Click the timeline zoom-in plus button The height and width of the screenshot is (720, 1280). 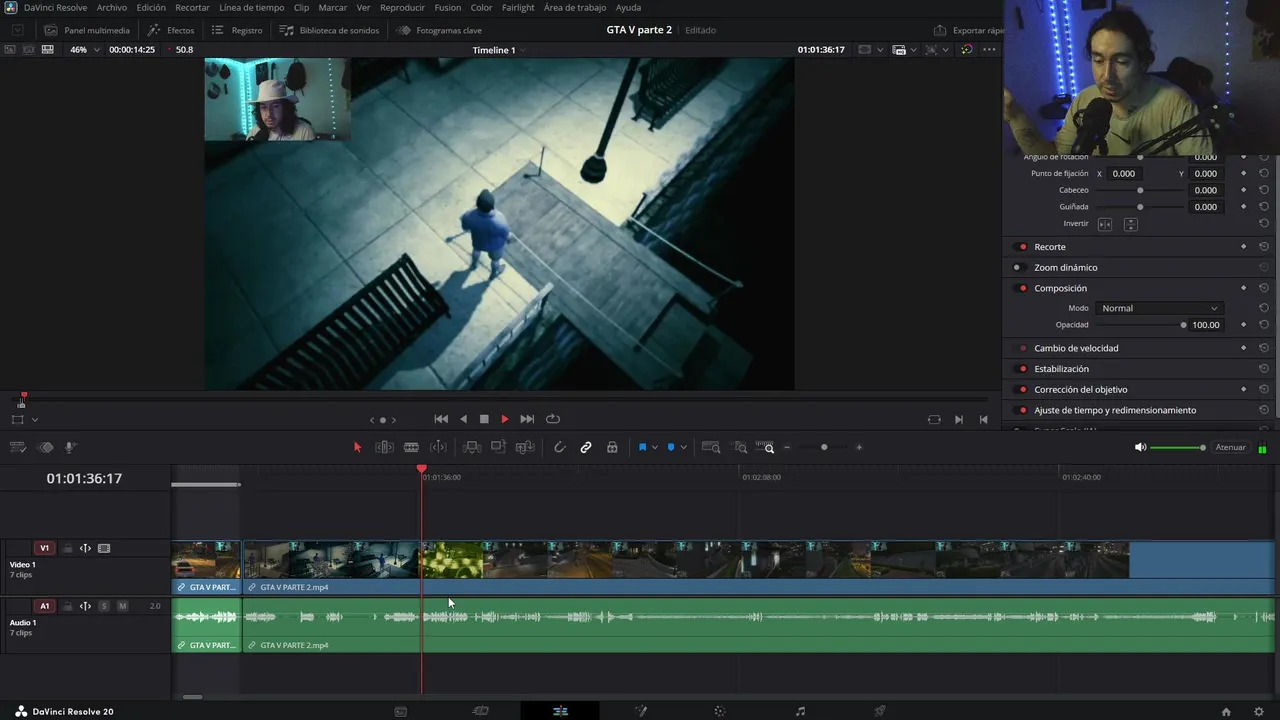(x=859, y=447)
